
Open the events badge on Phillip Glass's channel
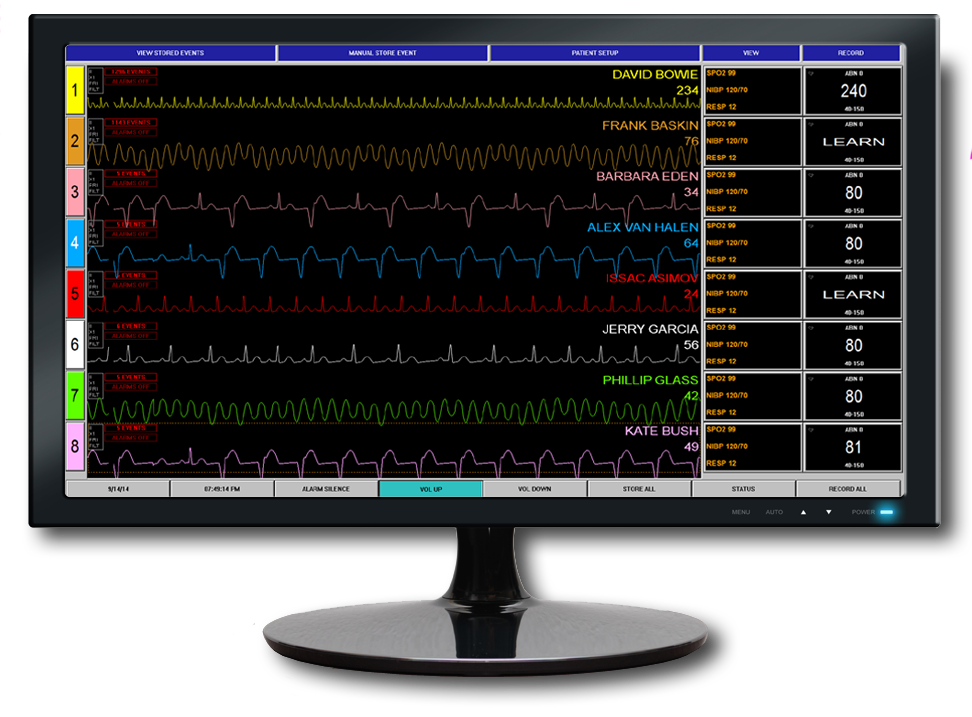(131, 377)
